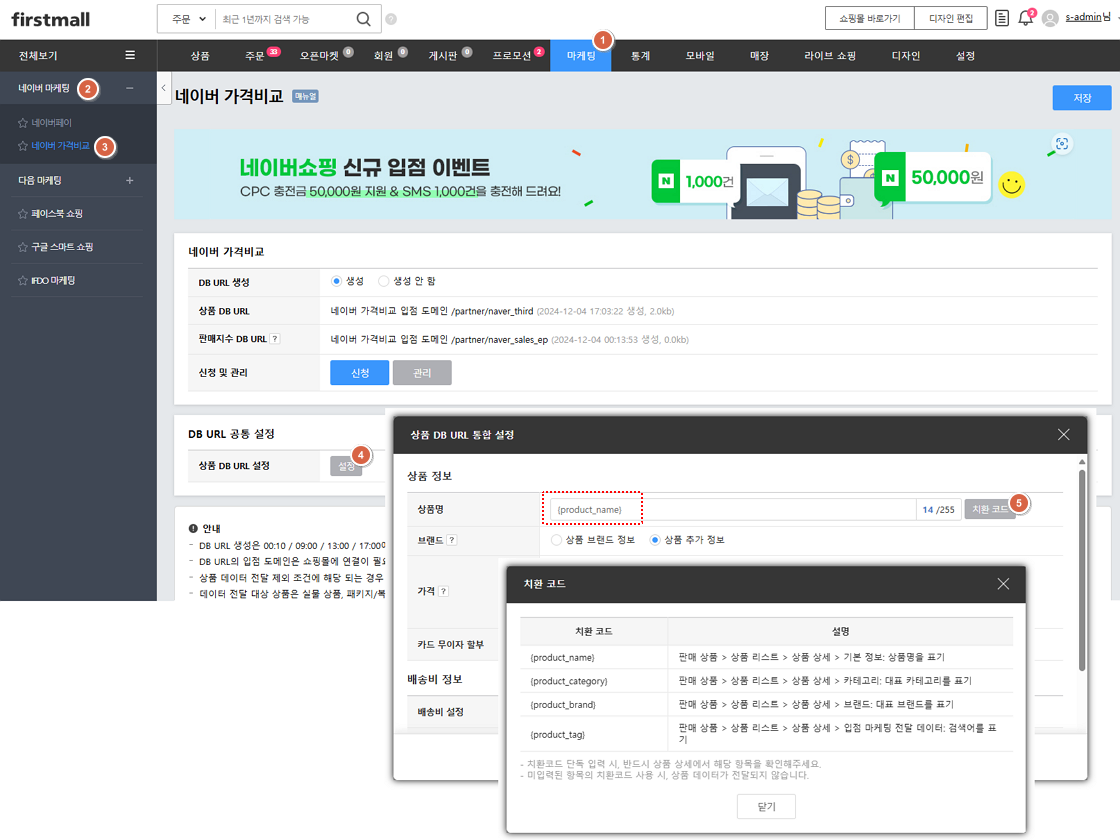Select the 생성 안 함 radio option
Viewport: 1120px width, 840px height.
(x=384, y=281)
